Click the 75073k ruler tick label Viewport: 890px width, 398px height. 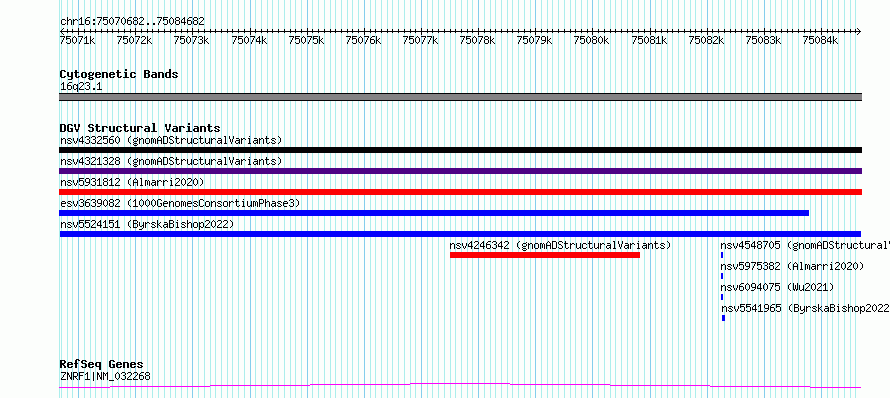192,40
